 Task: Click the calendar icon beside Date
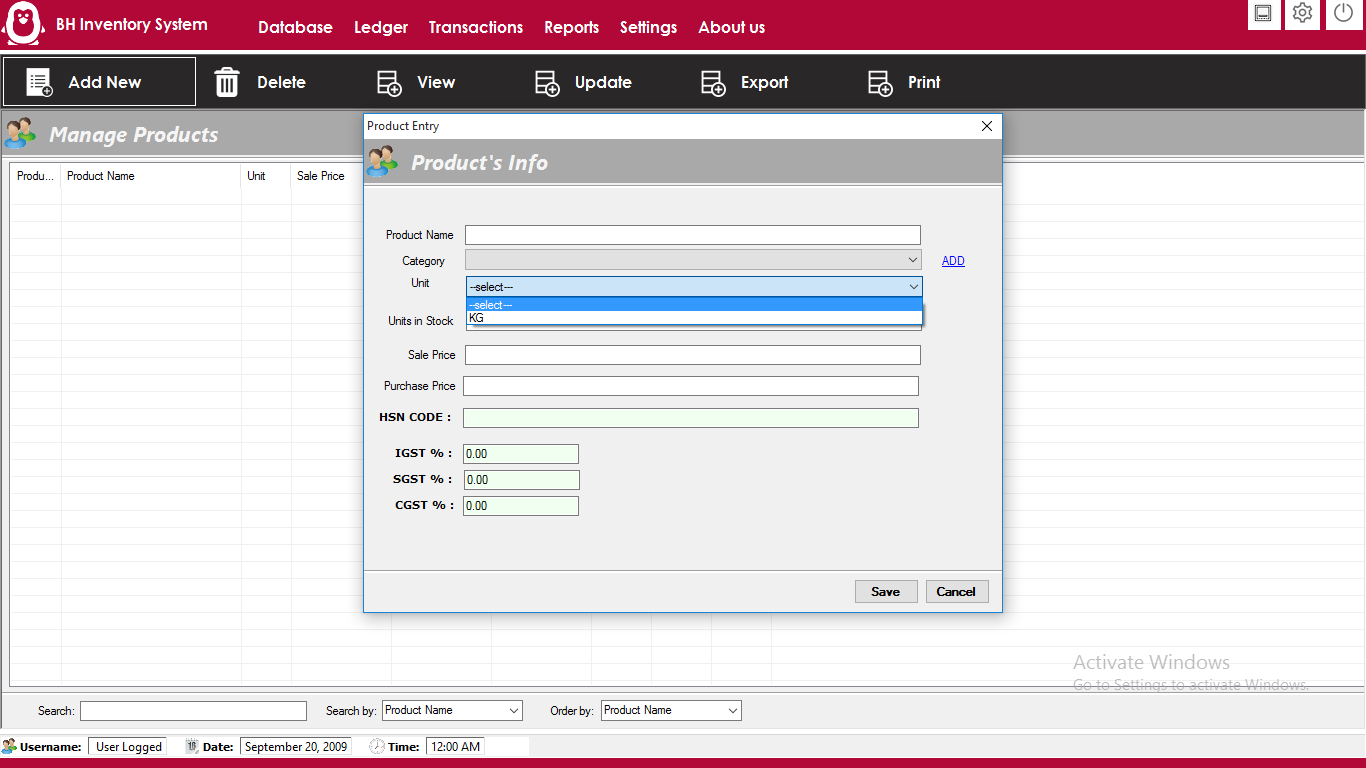(189, 746)
